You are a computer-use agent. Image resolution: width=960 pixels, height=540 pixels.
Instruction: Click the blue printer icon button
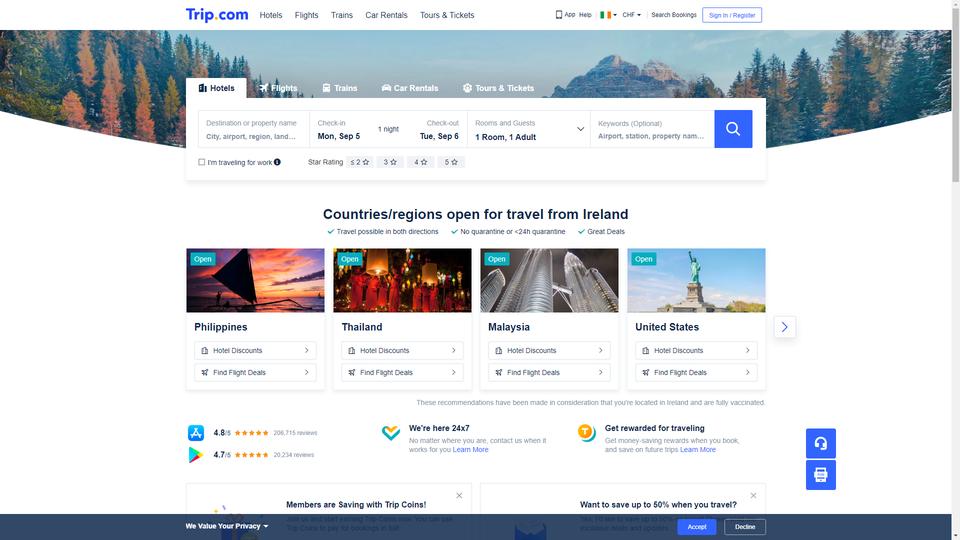coord(820,474)
